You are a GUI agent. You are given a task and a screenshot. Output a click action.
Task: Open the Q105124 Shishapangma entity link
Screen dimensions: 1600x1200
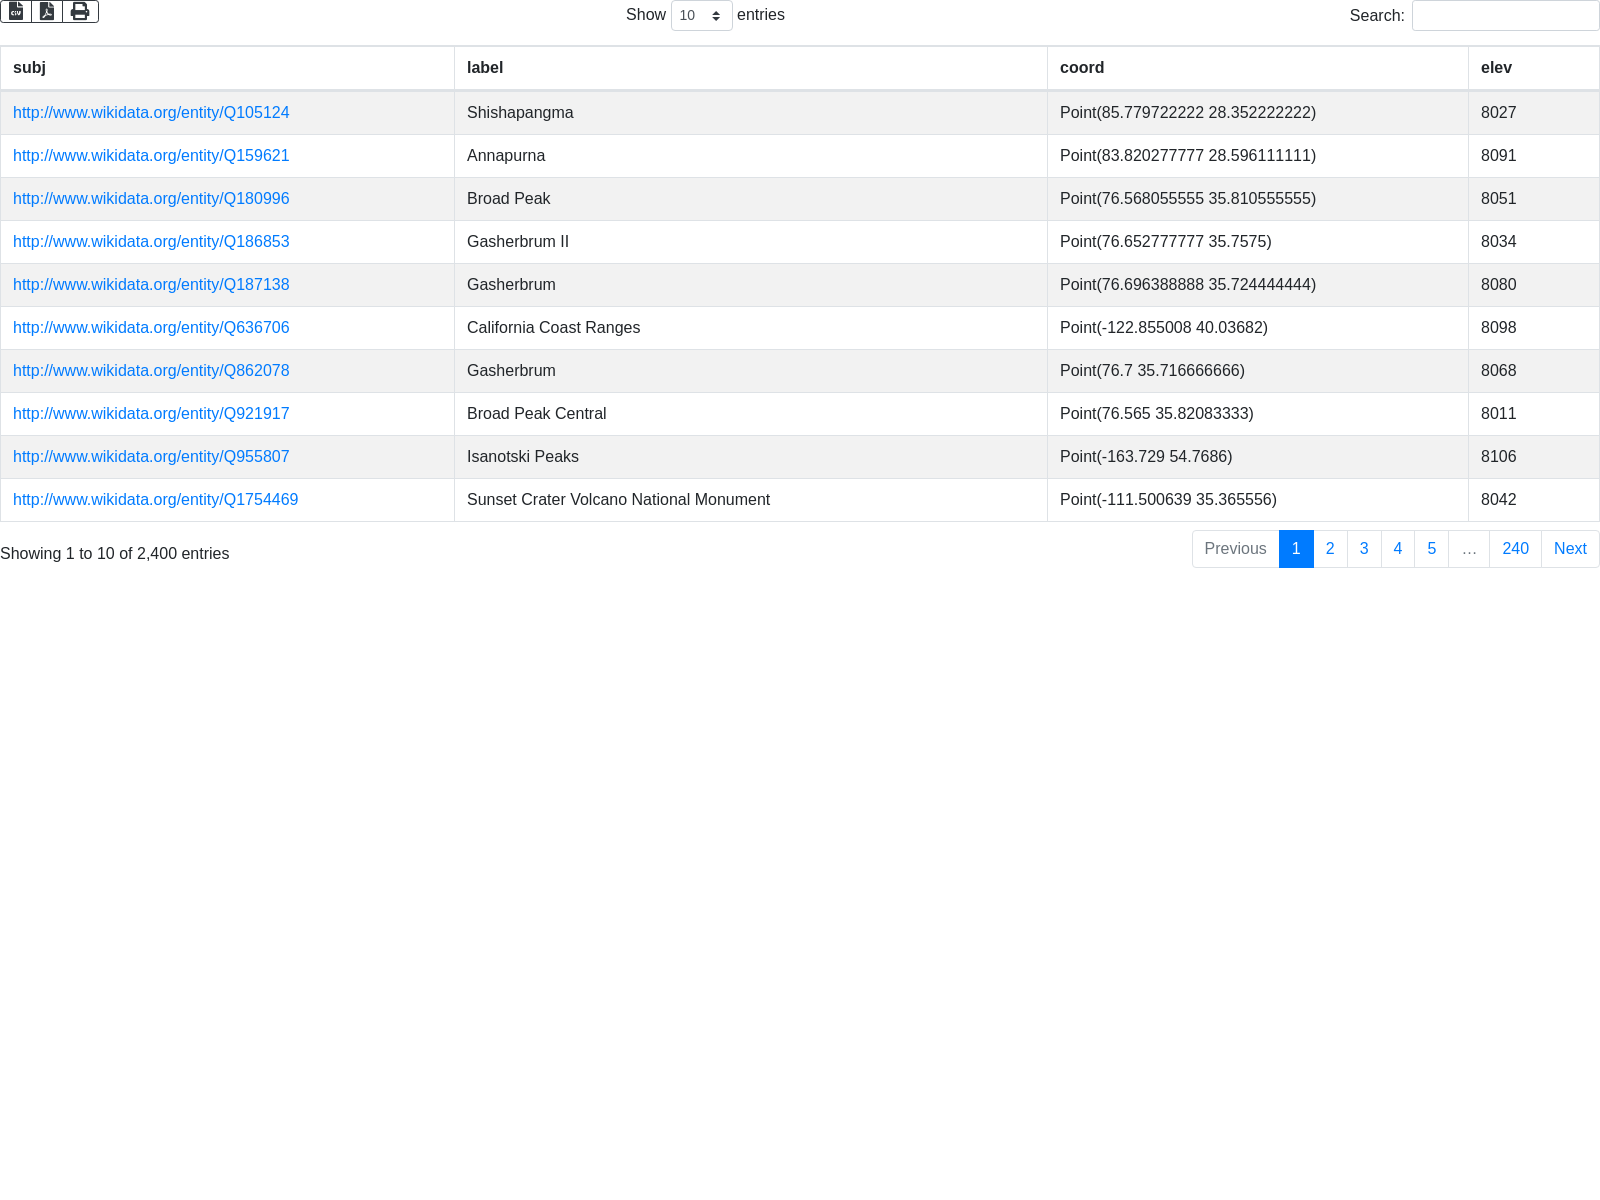click(151, 113)
